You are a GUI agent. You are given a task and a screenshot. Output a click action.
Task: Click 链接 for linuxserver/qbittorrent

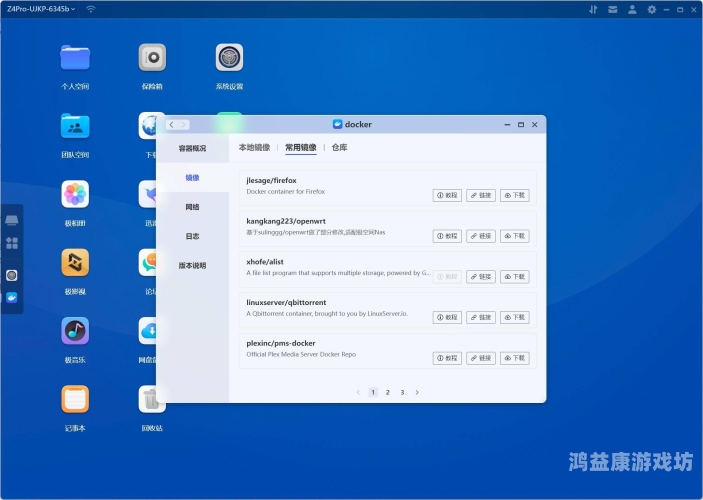[481, 317]
